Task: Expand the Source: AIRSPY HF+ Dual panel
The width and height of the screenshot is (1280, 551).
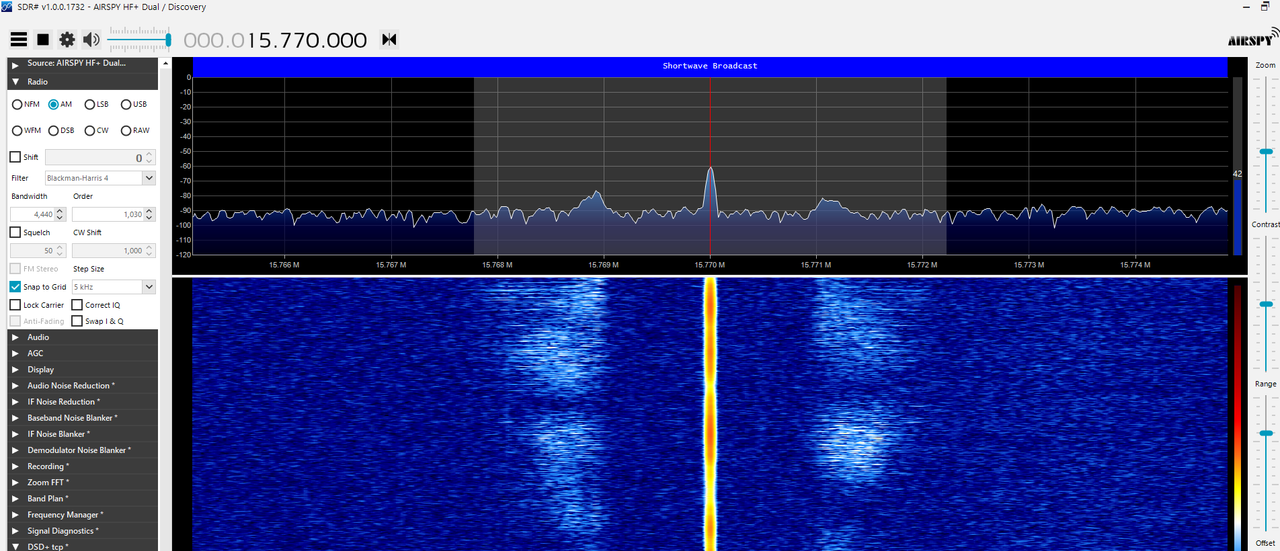Action: pos(83,63)
